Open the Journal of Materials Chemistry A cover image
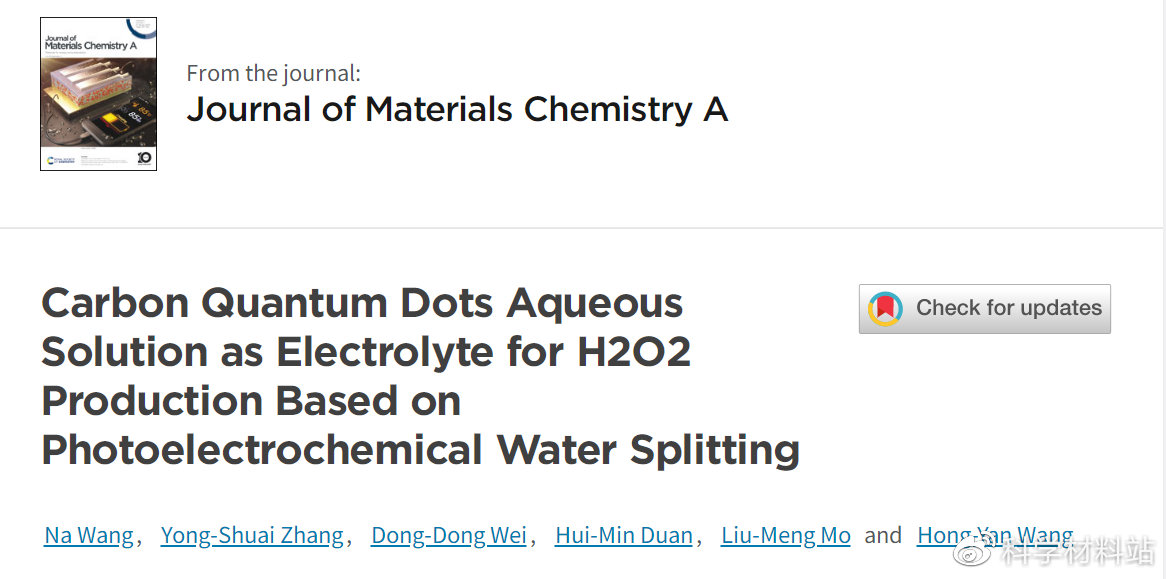Image resolution: width=1166 pixels, height=579 pixels. click(98, 92)
